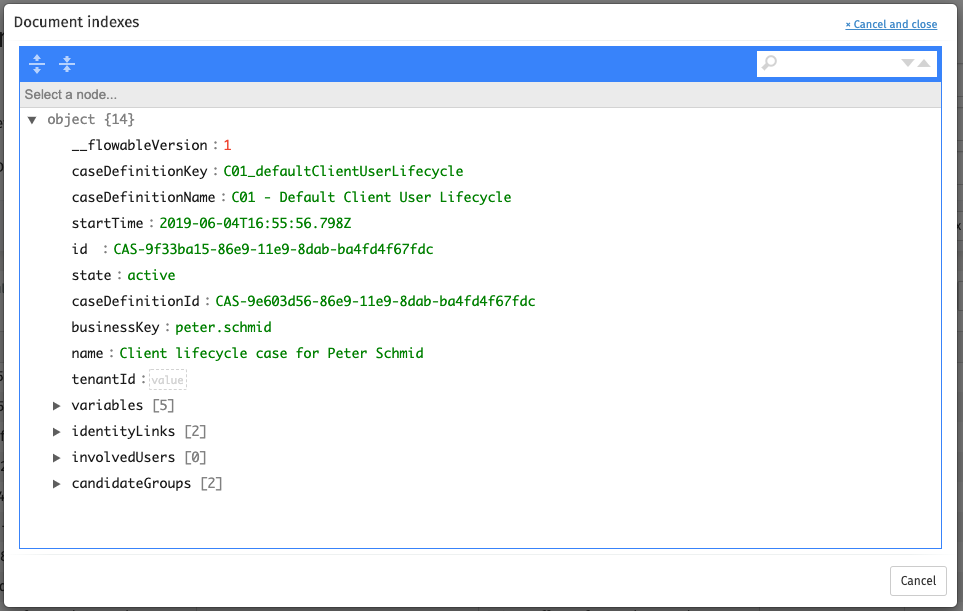Expand the variables node
Screen dimensions: 963x611
57,405
